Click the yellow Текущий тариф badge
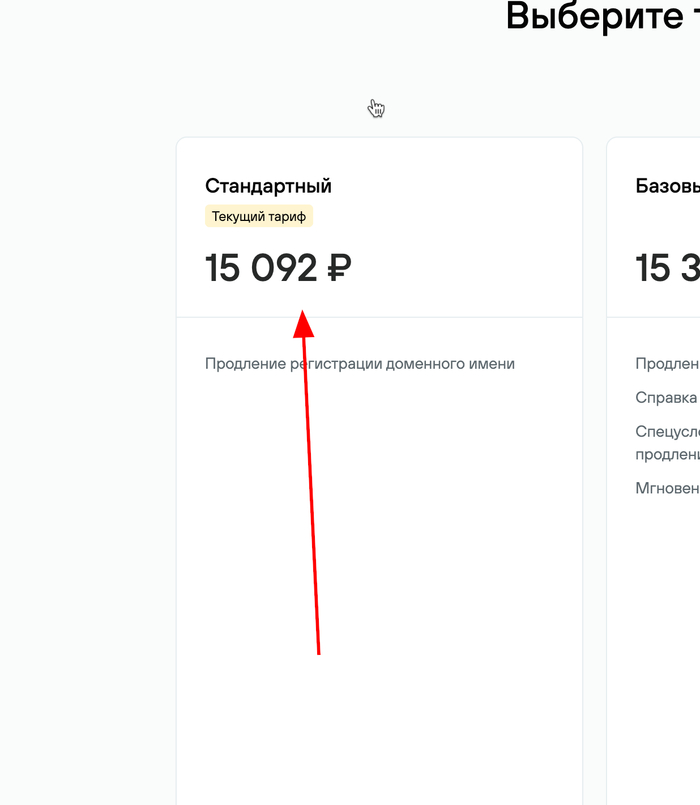The height and width of the screenshot is (805, 700). click(x=259, y=216)
